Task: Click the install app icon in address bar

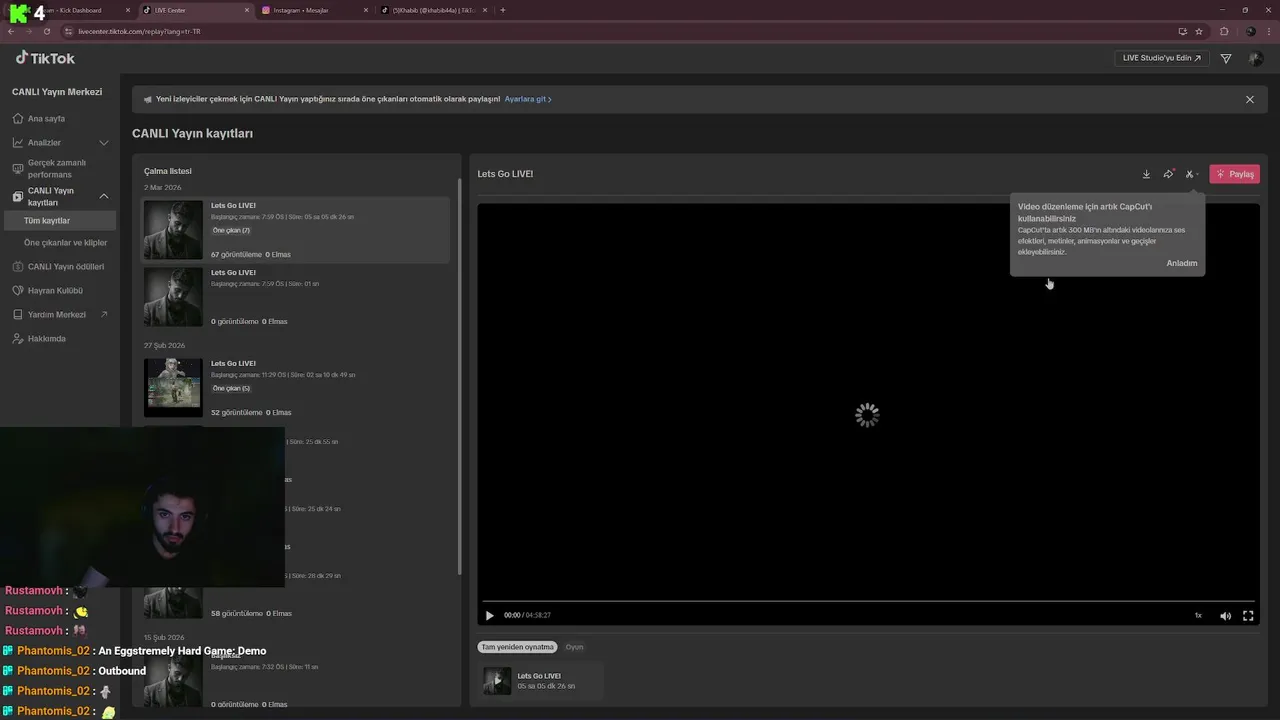Action: (x=1182, y=31)
